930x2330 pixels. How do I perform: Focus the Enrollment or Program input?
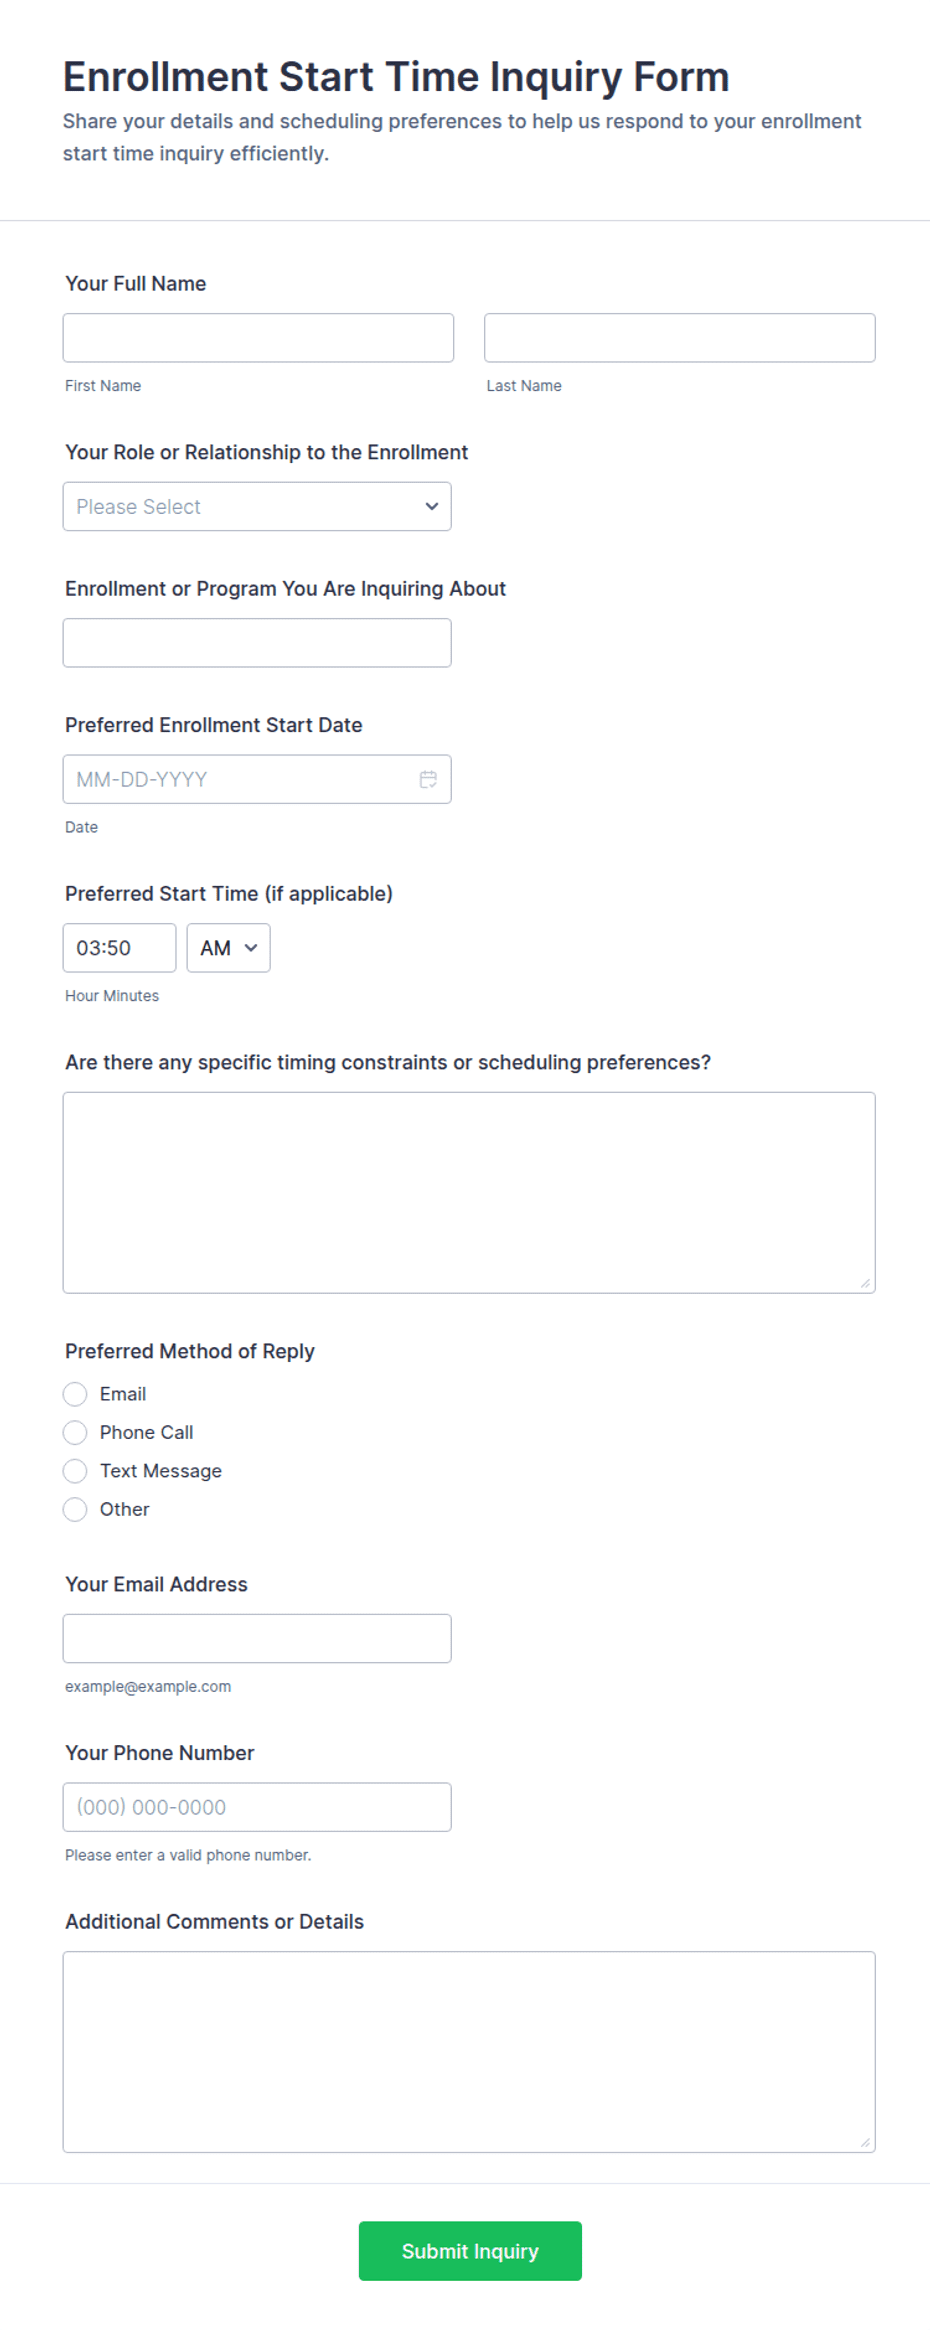(x=257, y=643)
